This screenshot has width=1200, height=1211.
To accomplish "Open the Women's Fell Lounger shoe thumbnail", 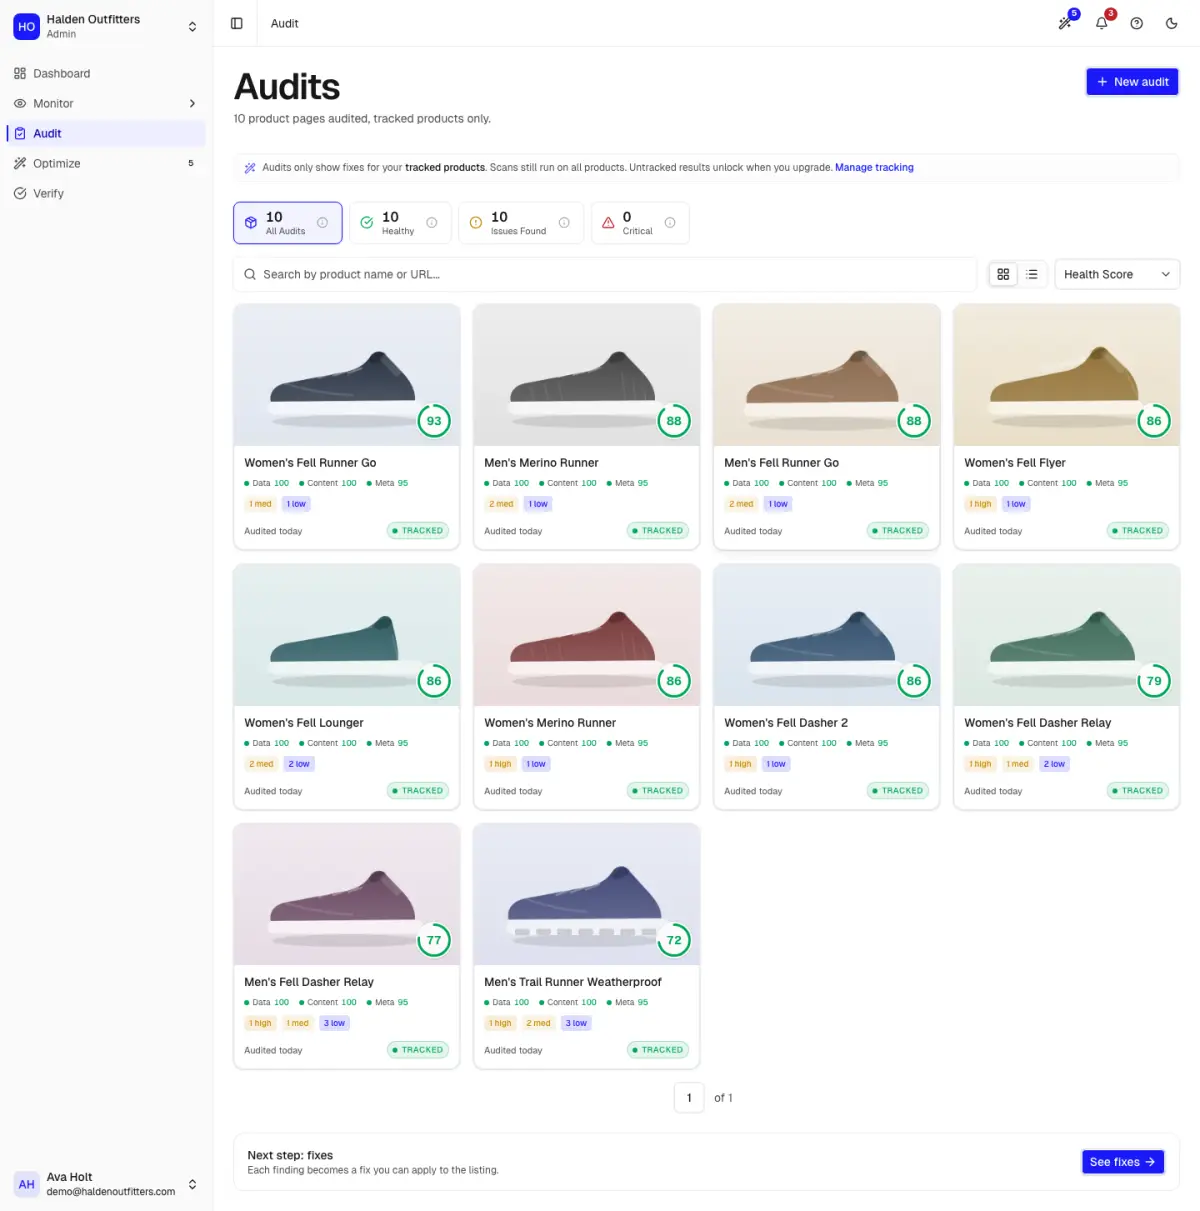I will pyautogui.click(x=347, y=635).
